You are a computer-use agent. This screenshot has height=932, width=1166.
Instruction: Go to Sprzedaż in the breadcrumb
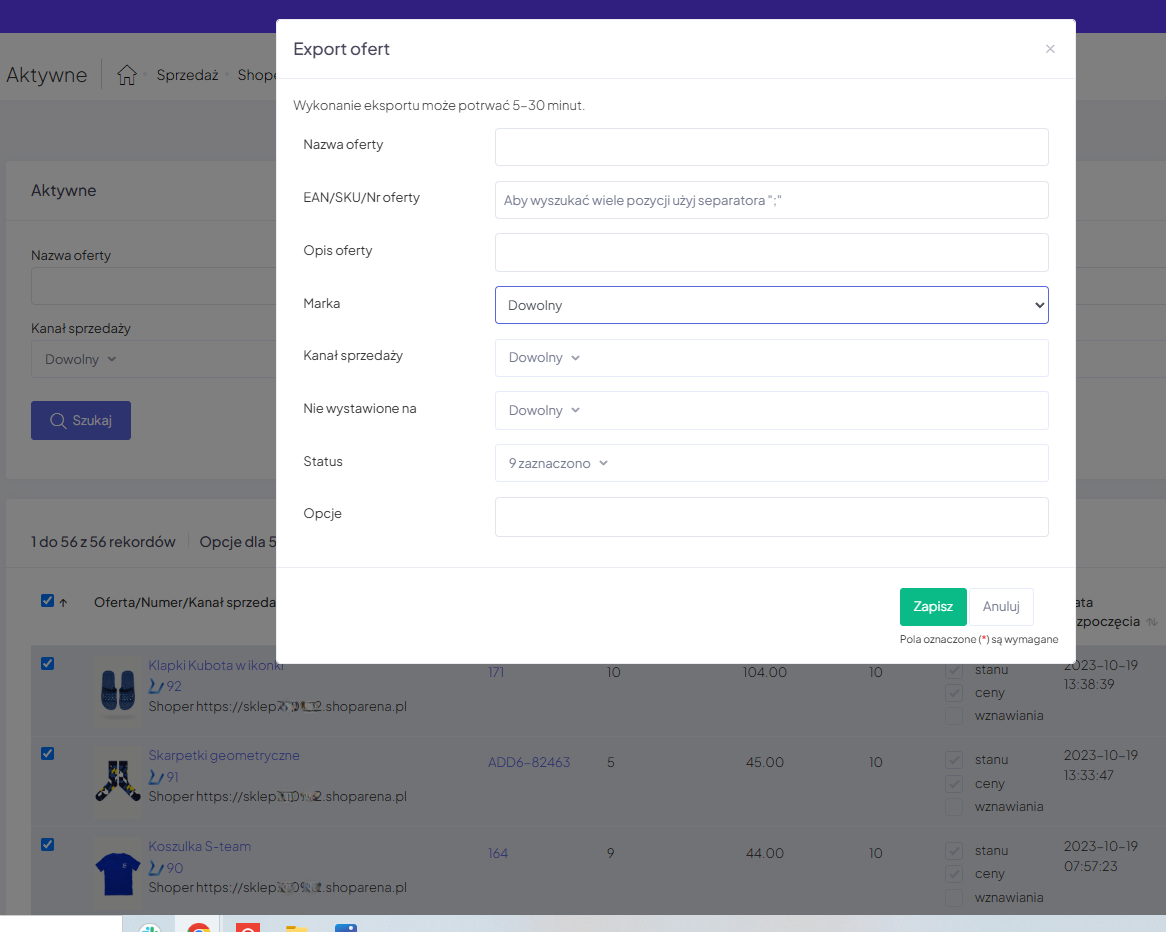(187, 75)
